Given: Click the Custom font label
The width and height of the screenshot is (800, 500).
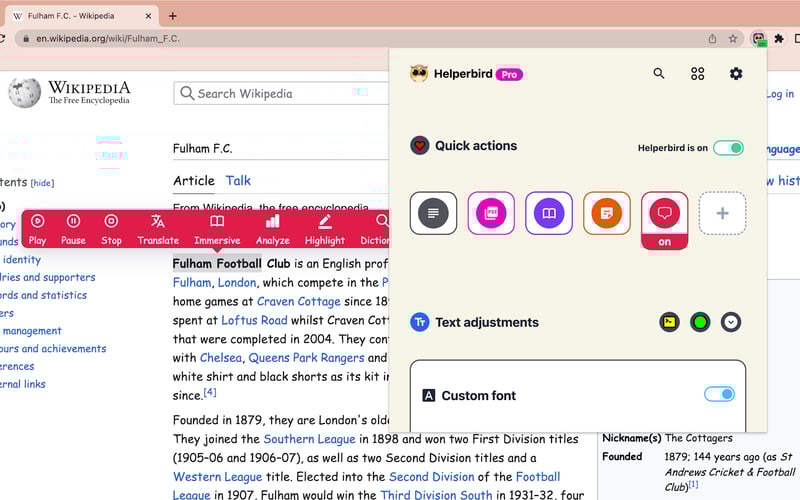Looking at the screenshot, I should pyautogui.click(x=479, y=395).
